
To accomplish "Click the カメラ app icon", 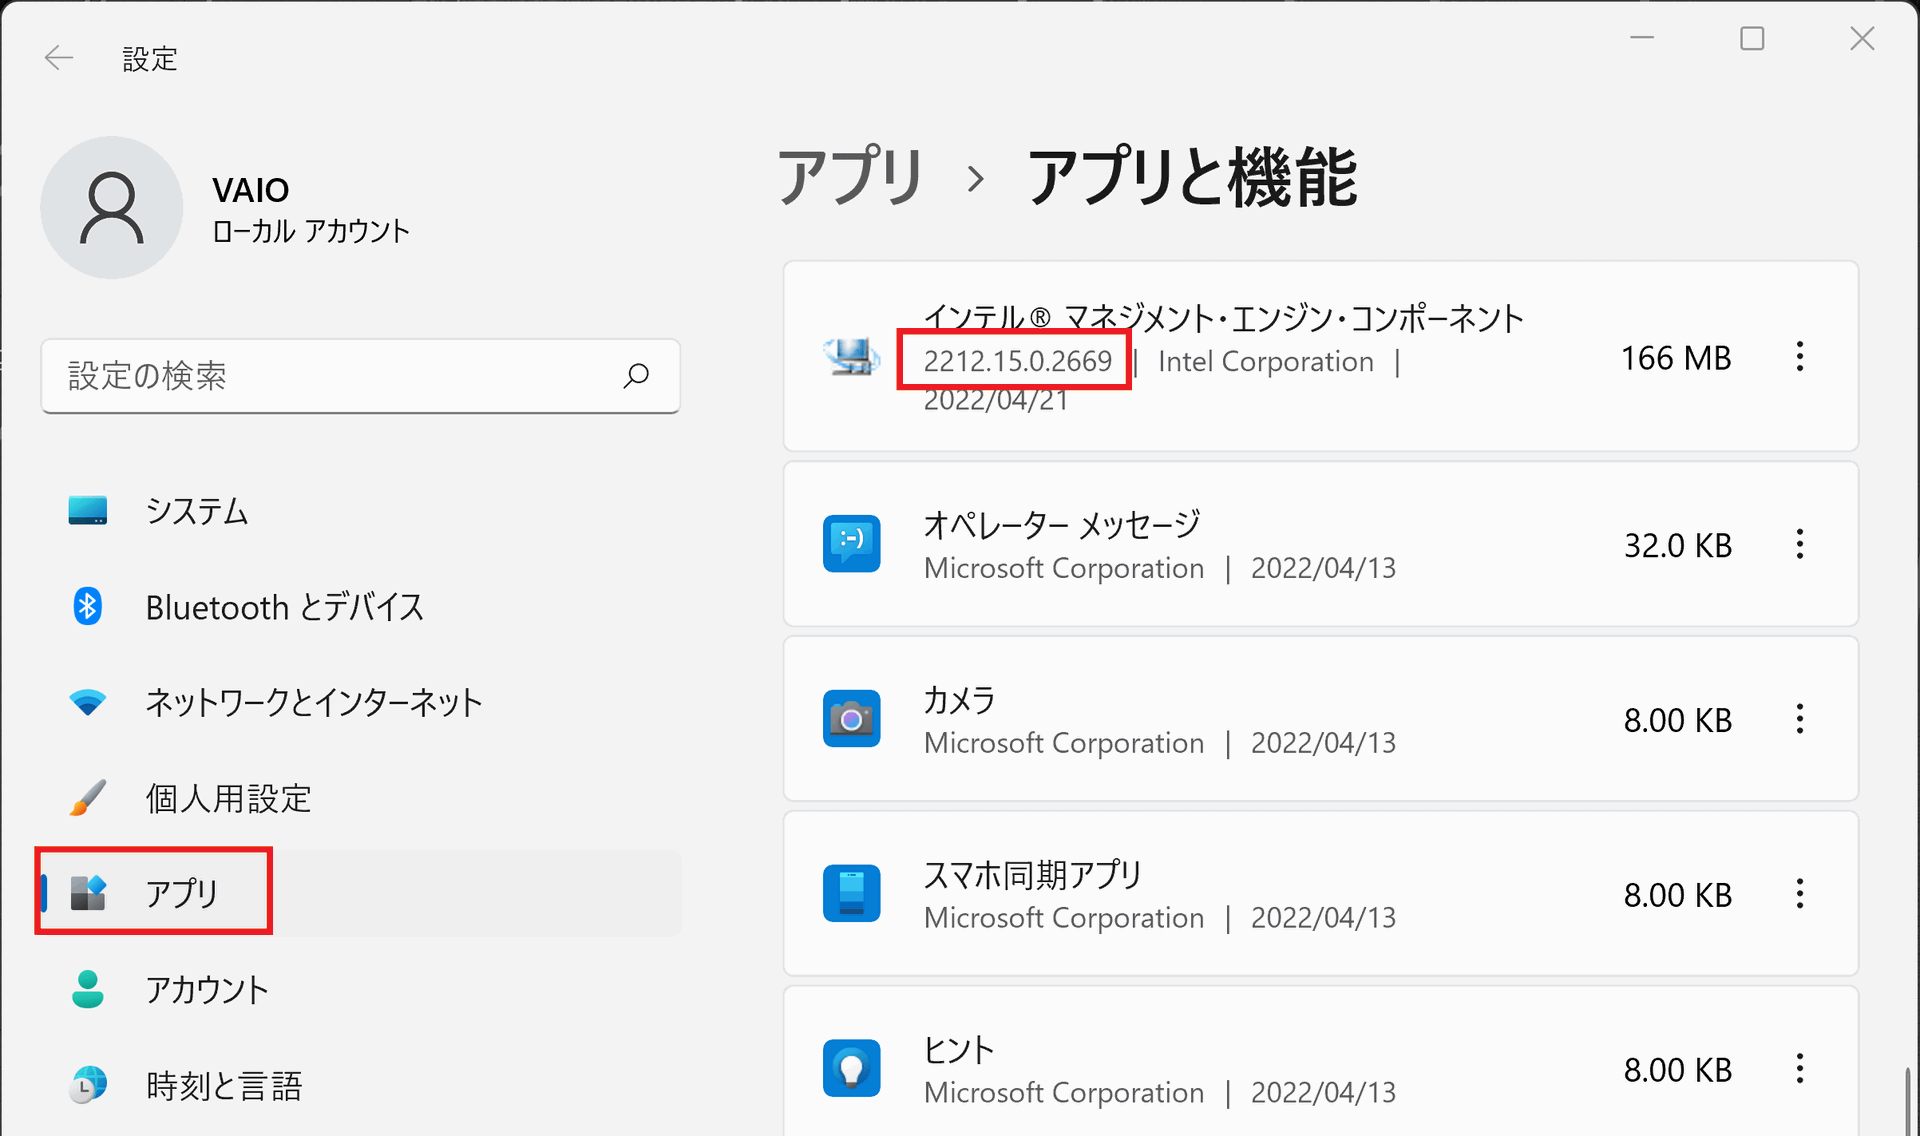I will pos(852,719).
